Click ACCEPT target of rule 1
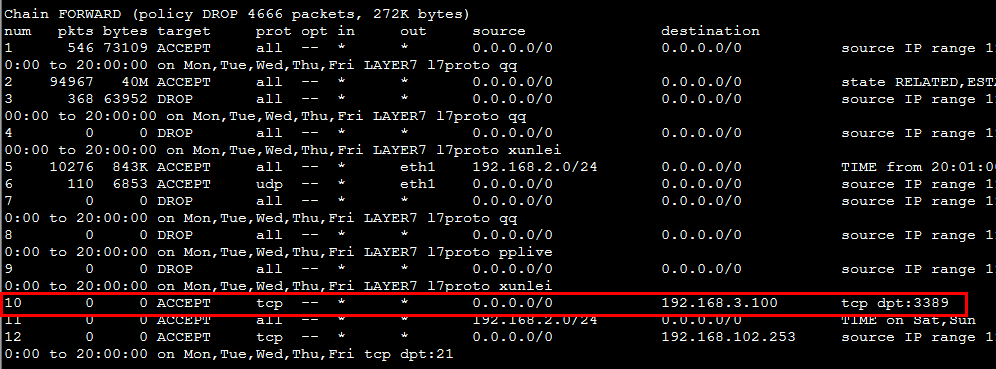This screenshot has width=996, height=369. (x=184, y=48)
